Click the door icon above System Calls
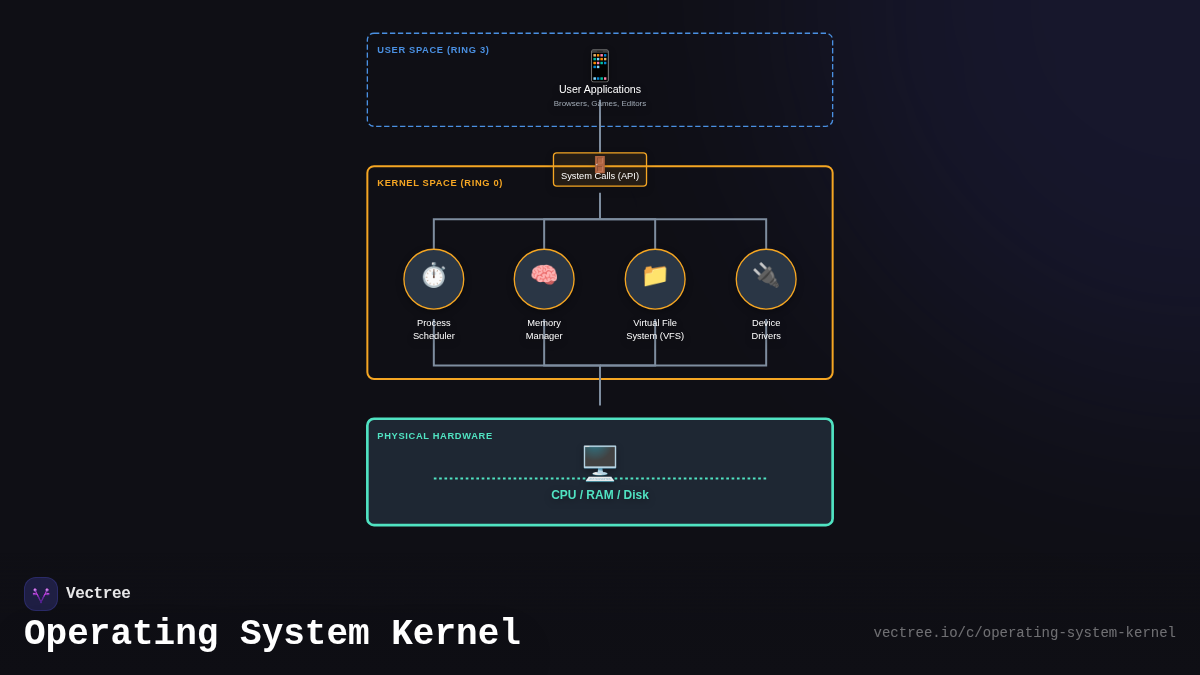The height and width of the screenshot is (675, 1200). tap(600, 163)
